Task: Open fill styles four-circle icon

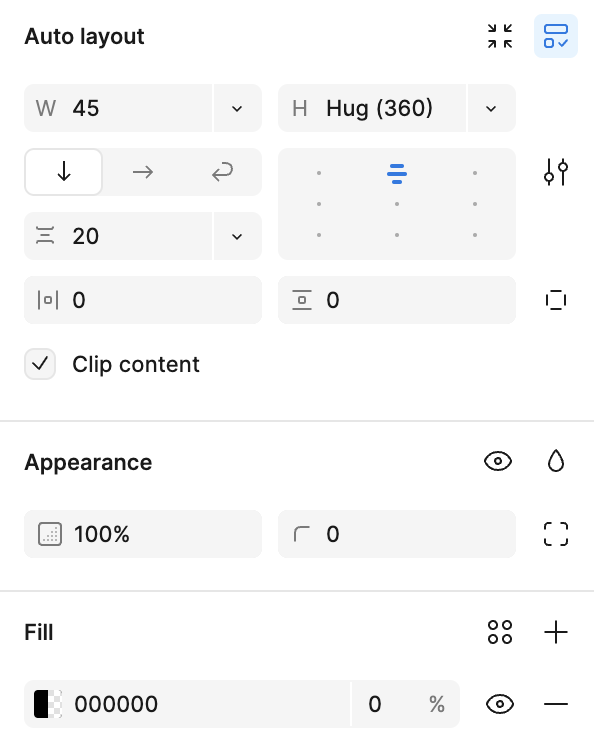Action: [x=500, y=632]
